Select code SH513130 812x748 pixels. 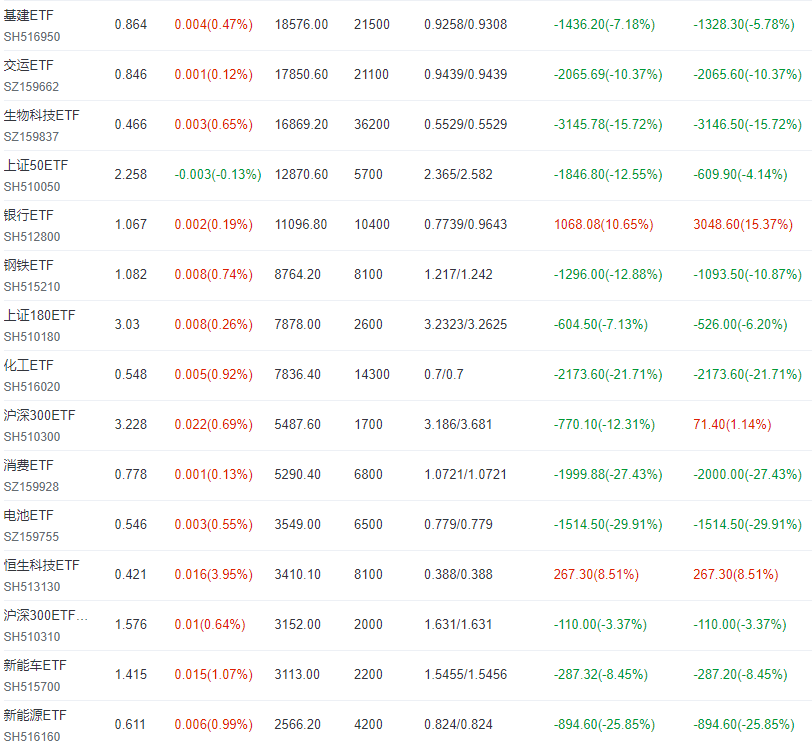click(x=32, y=586)
